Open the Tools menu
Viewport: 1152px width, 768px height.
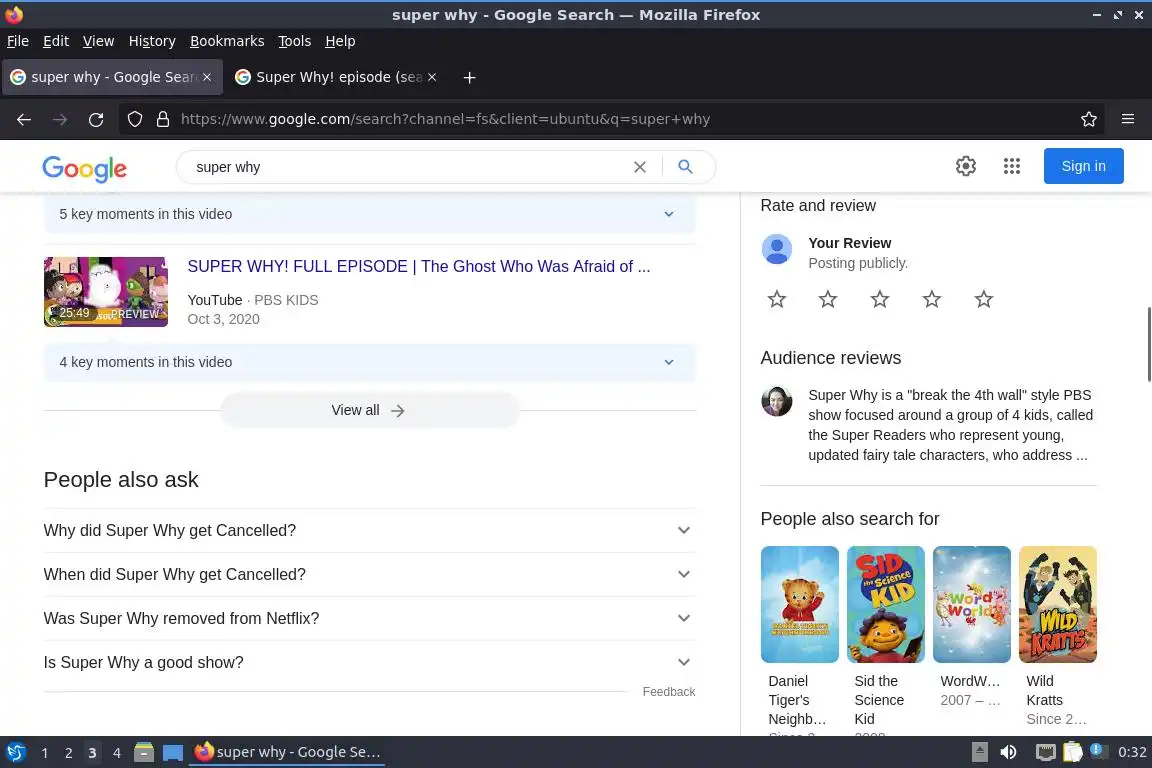point(295,41)
